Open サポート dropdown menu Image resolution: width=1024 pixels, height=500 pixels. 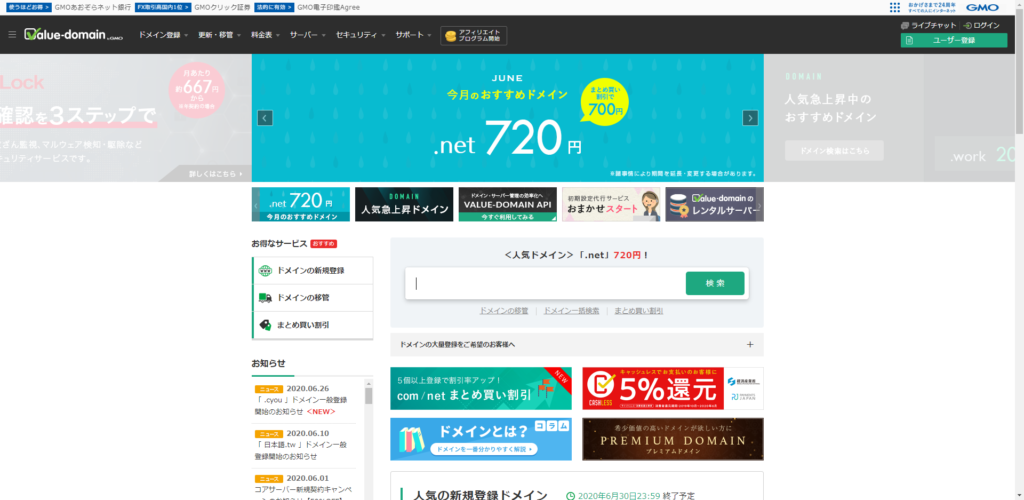(x=413, y=35)
